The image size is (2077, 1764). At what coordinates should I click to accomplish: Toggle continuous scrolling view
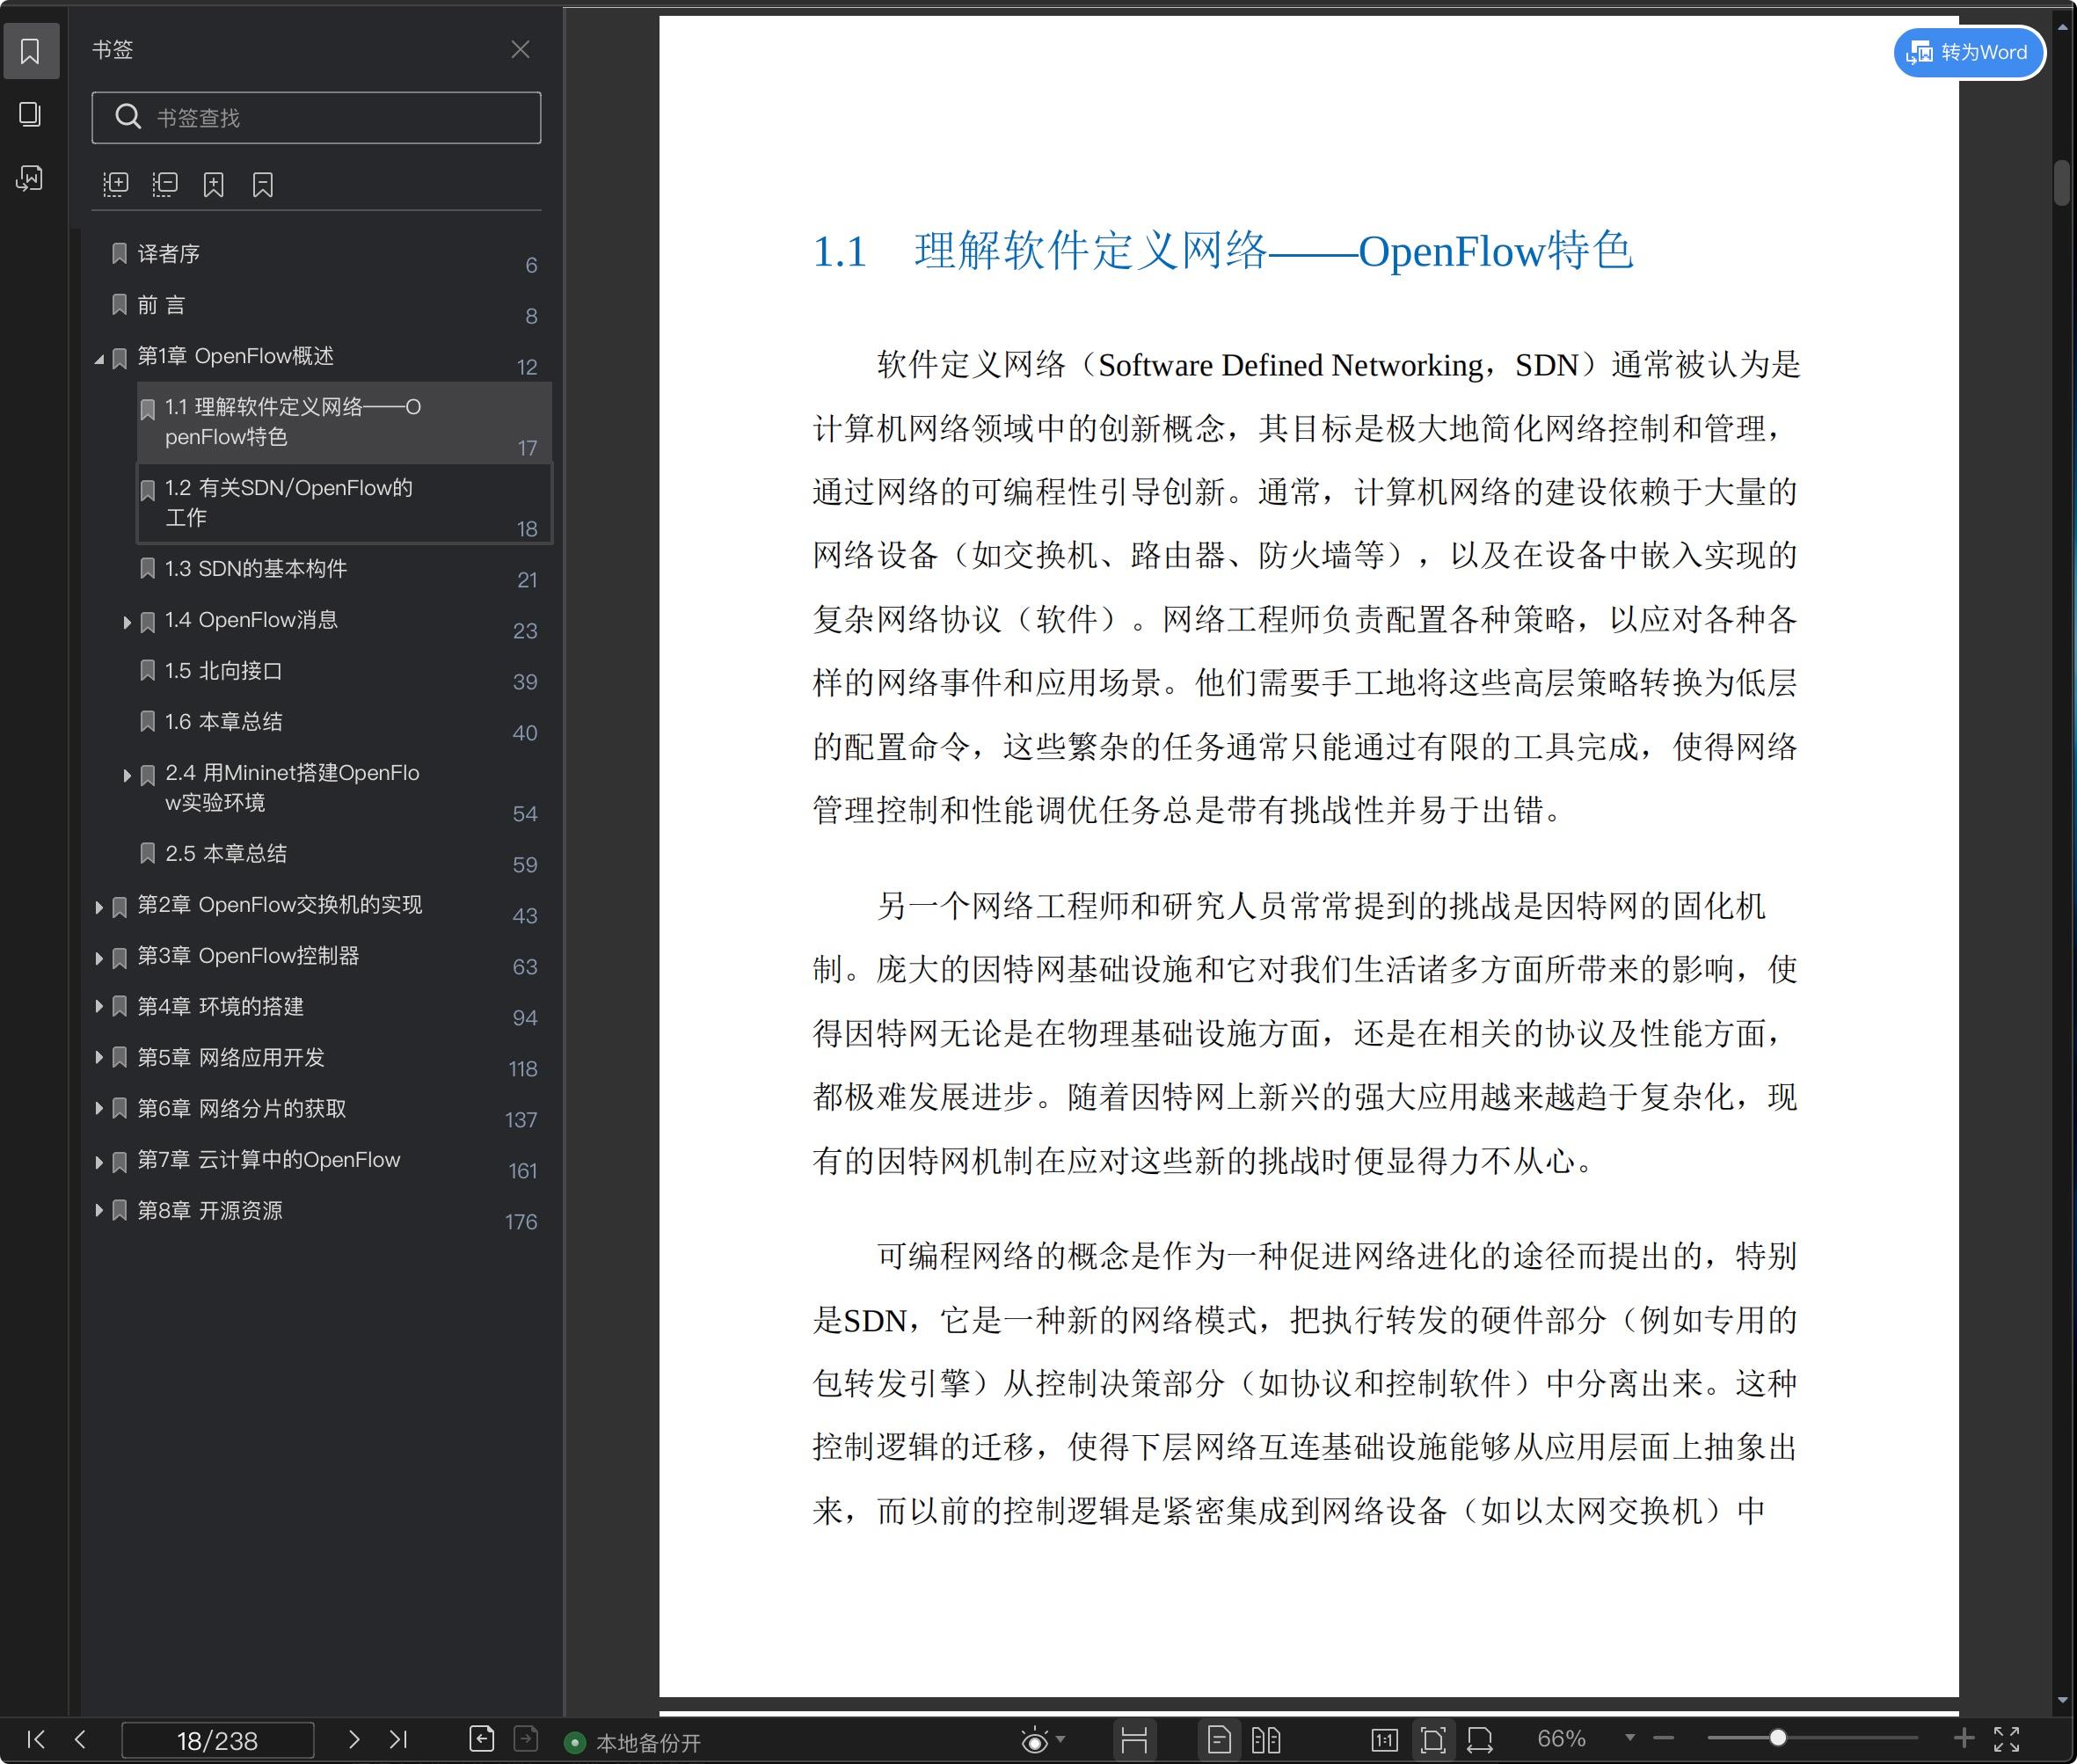pos(1134,1740)
